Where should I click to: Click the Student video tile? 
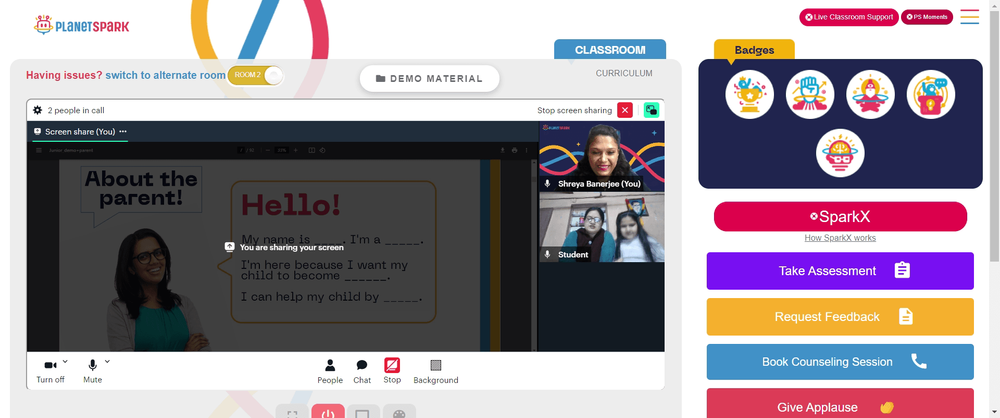(x=601, y=227)
